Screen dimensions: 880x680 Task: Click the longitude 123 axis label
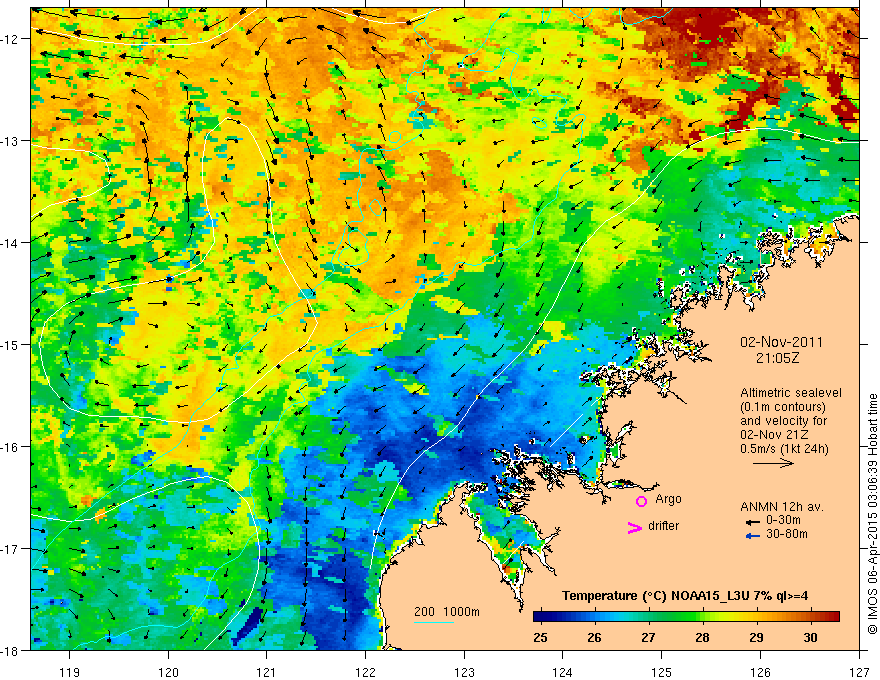464,672
